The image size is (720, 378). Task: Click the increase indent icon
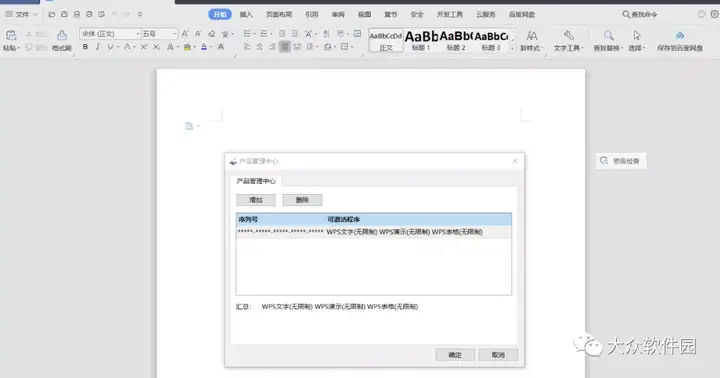(x=295, y=34)
